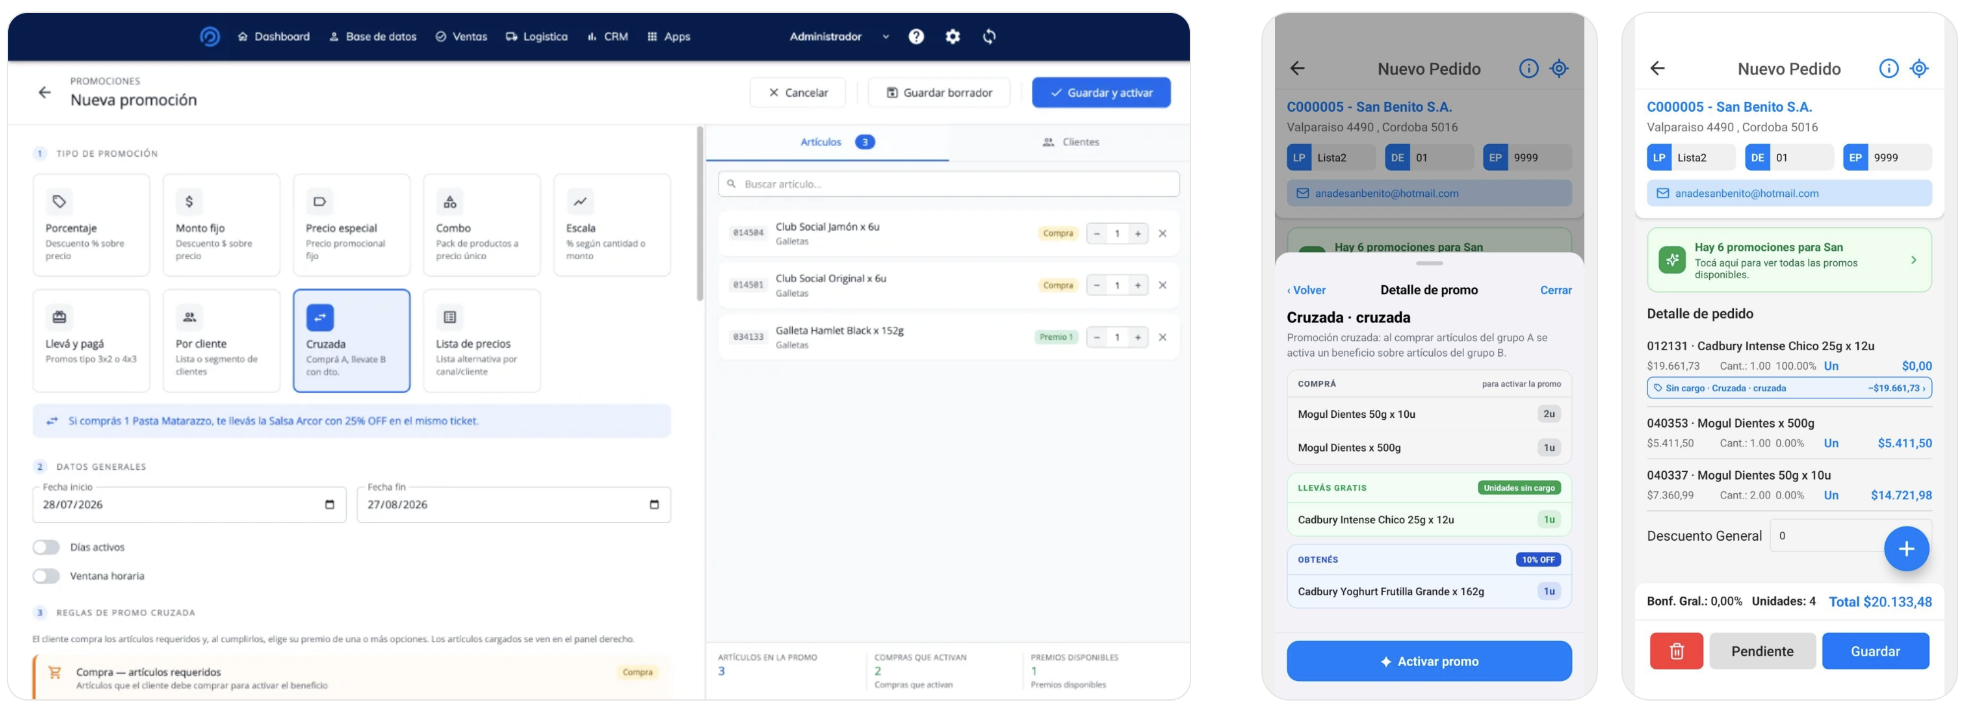Go back with arrow beside Nueva promoción
The height and width of the screenshot is (718, 1972).
click(x=44, y=92)
